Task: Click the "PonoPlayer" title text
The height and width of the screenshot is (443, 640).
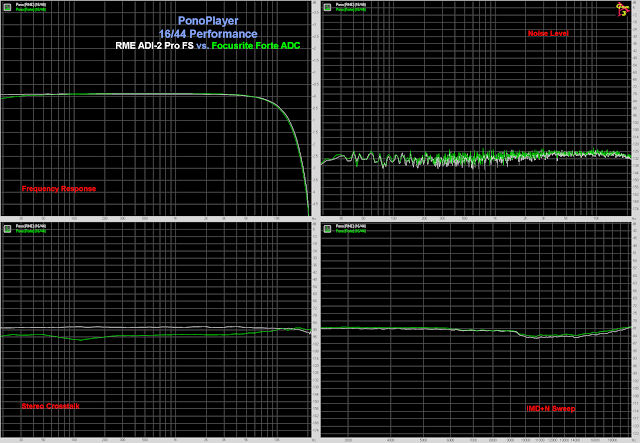Action: point(208,21)
